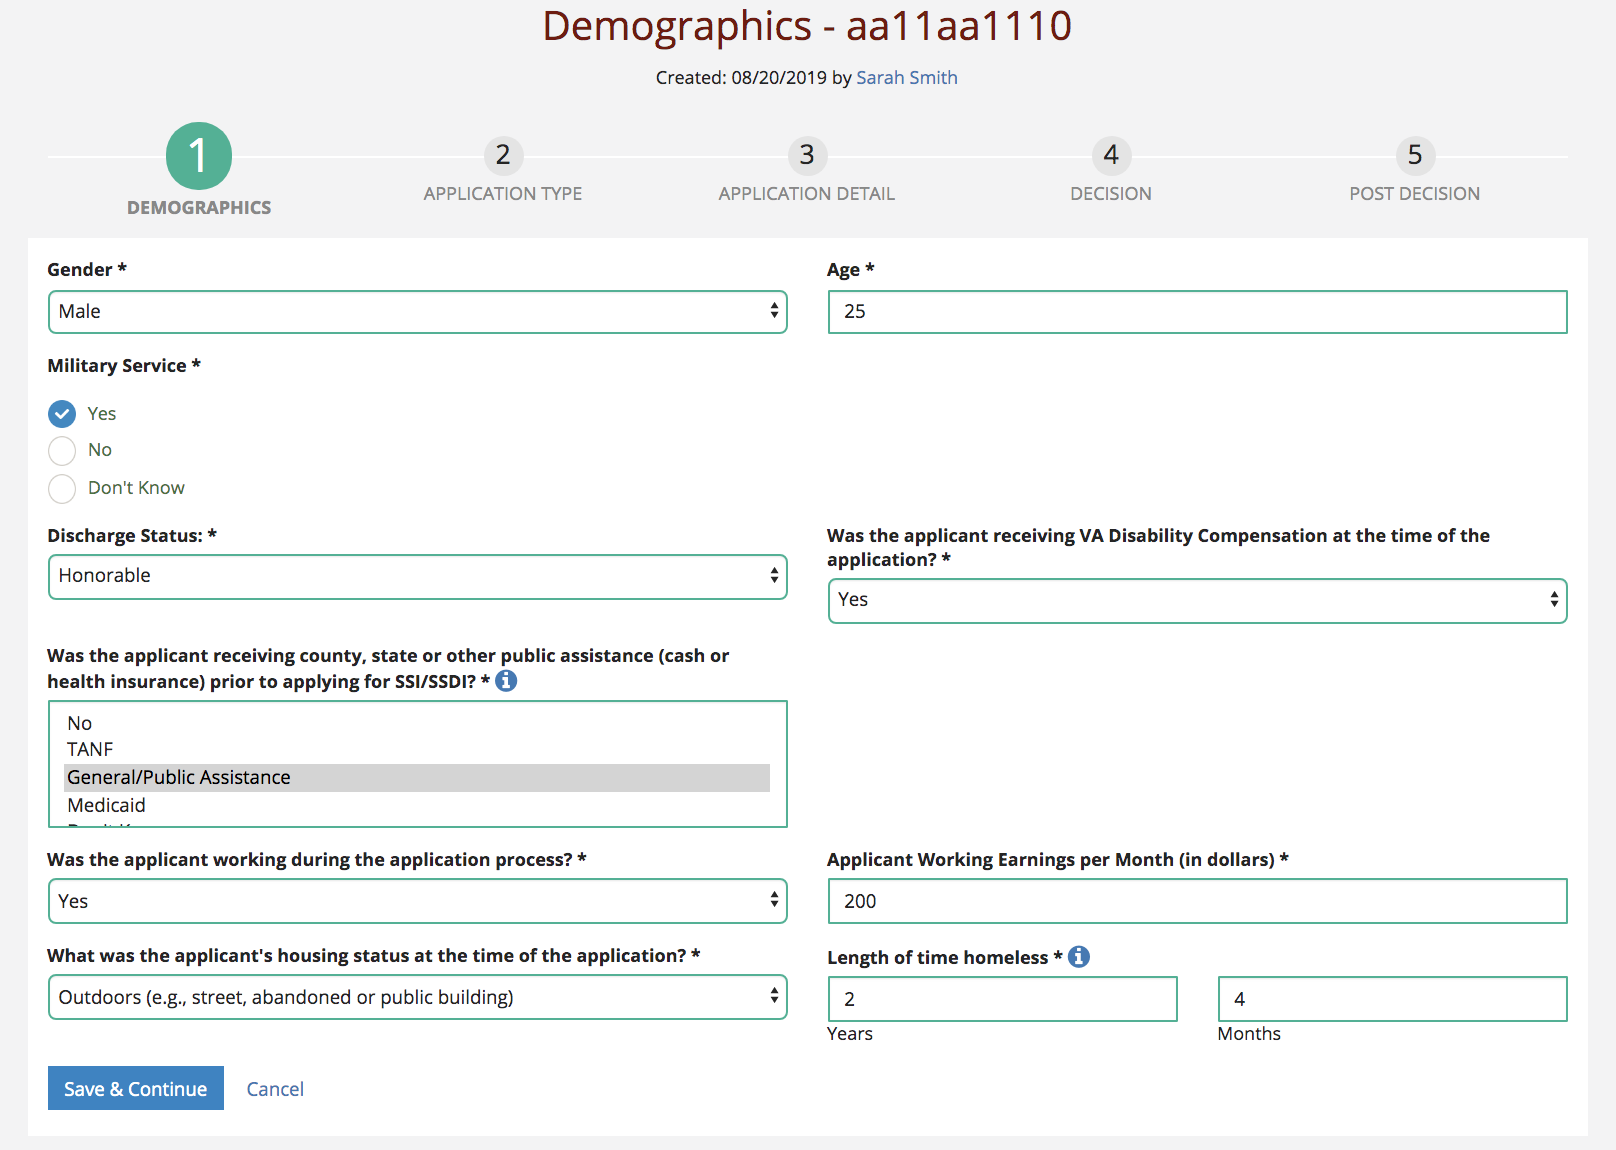The width and height of the screenshot is (1616, 1150).
Task: Go to step 2 Application Type
Action: 503,156
